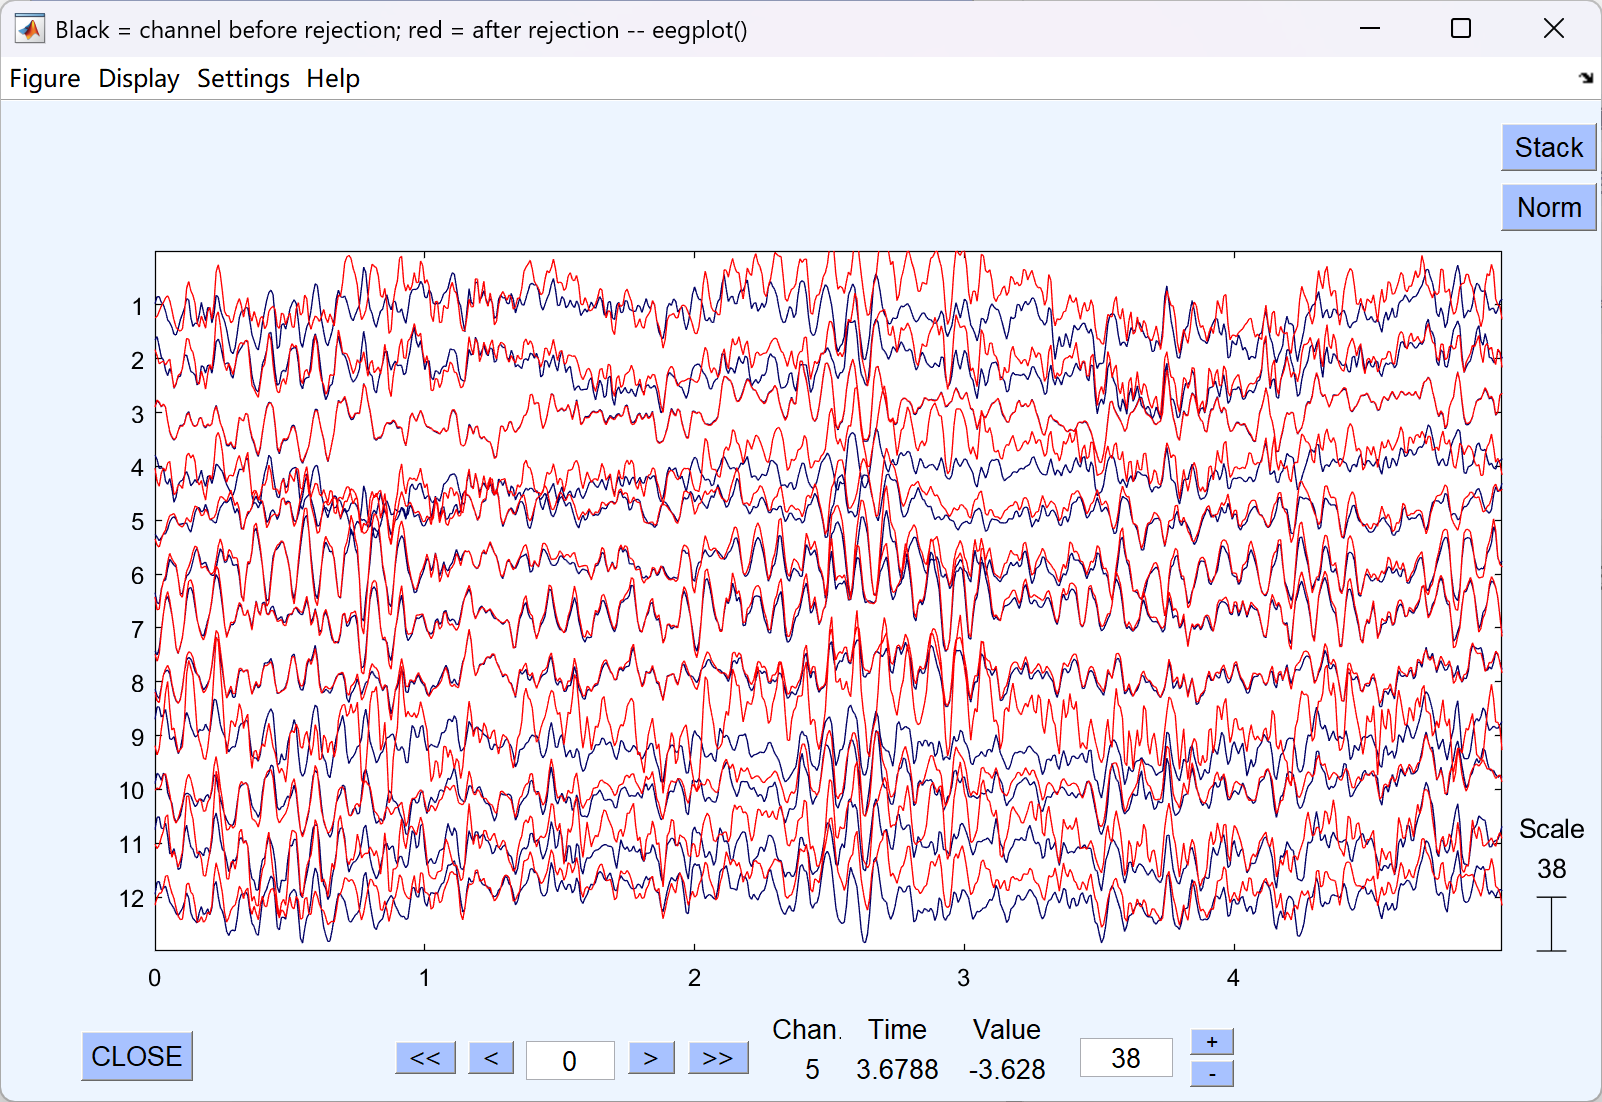The height and width of the screenshot is (1102, 1602).
Task: Open the Help menu
Action: pyautogui.click(x=333, y=78)
